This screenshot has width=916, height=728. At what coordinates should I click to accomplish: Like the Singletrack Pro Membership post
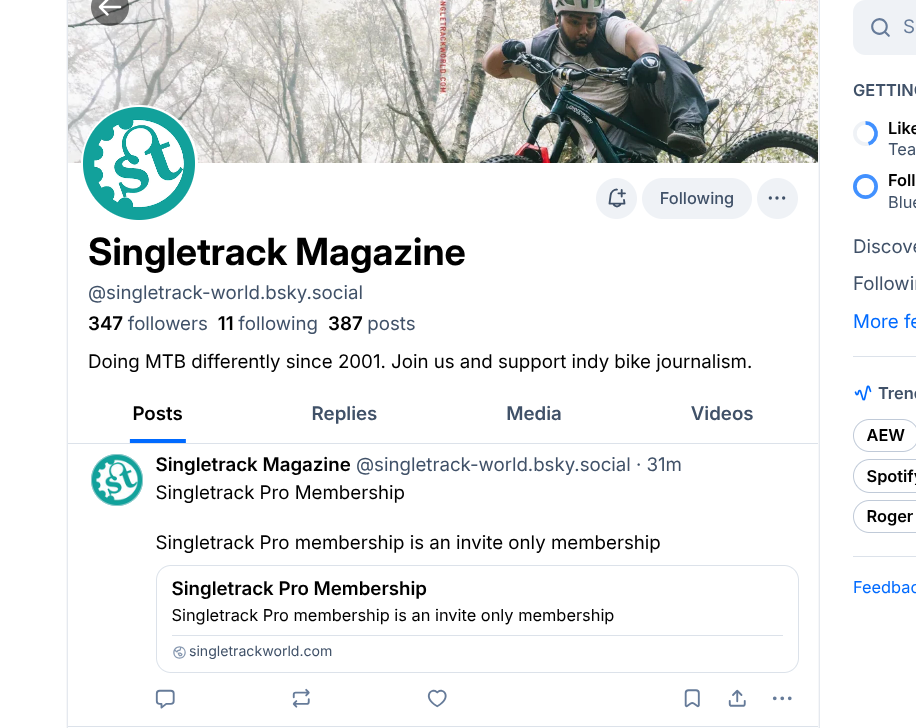click(437, 699)
